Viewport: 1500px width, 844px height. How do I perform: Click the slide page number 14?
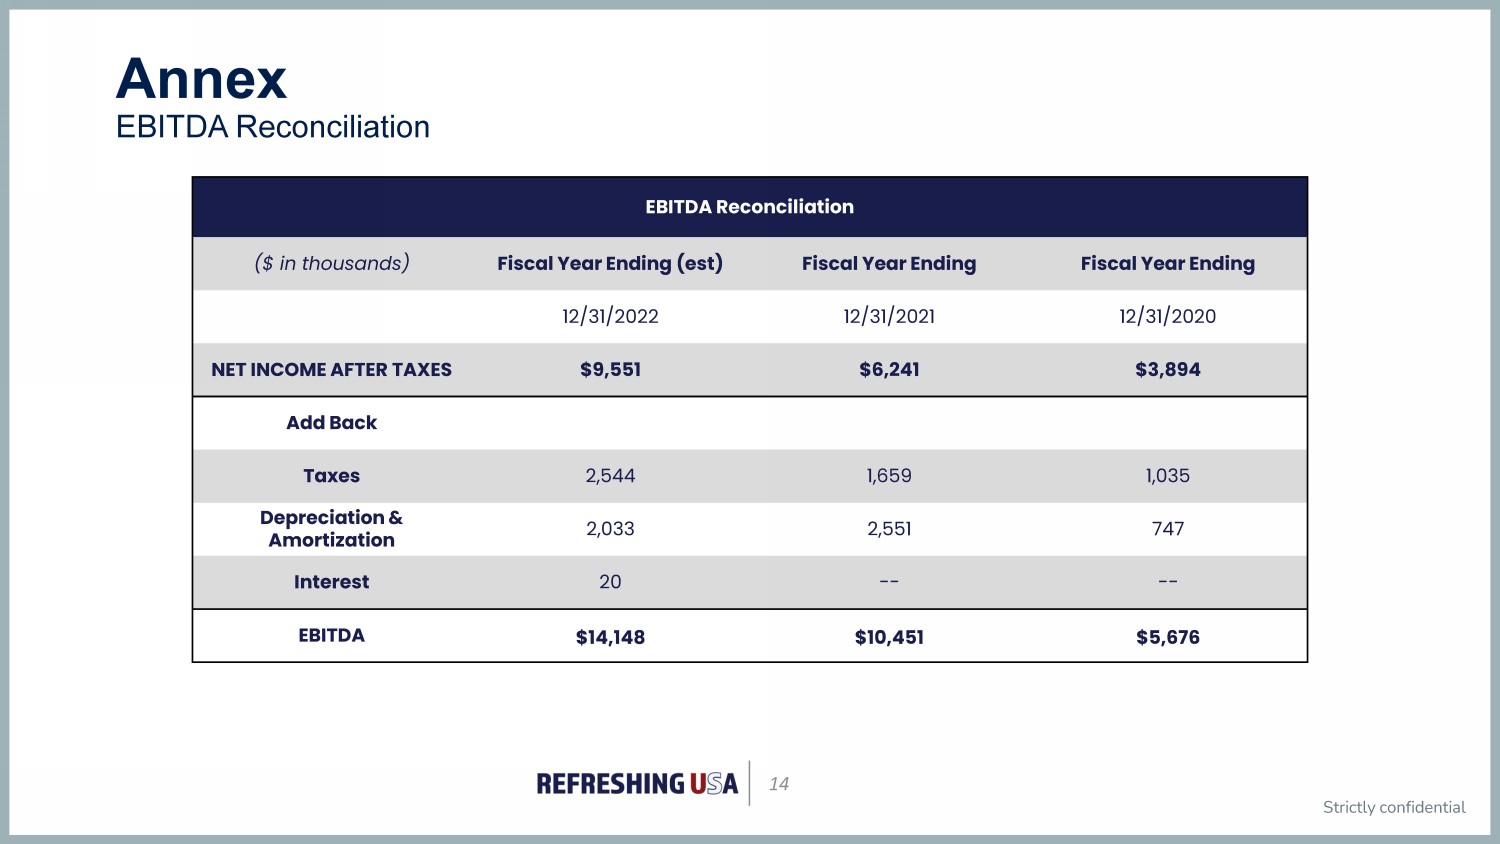(779, 784)
